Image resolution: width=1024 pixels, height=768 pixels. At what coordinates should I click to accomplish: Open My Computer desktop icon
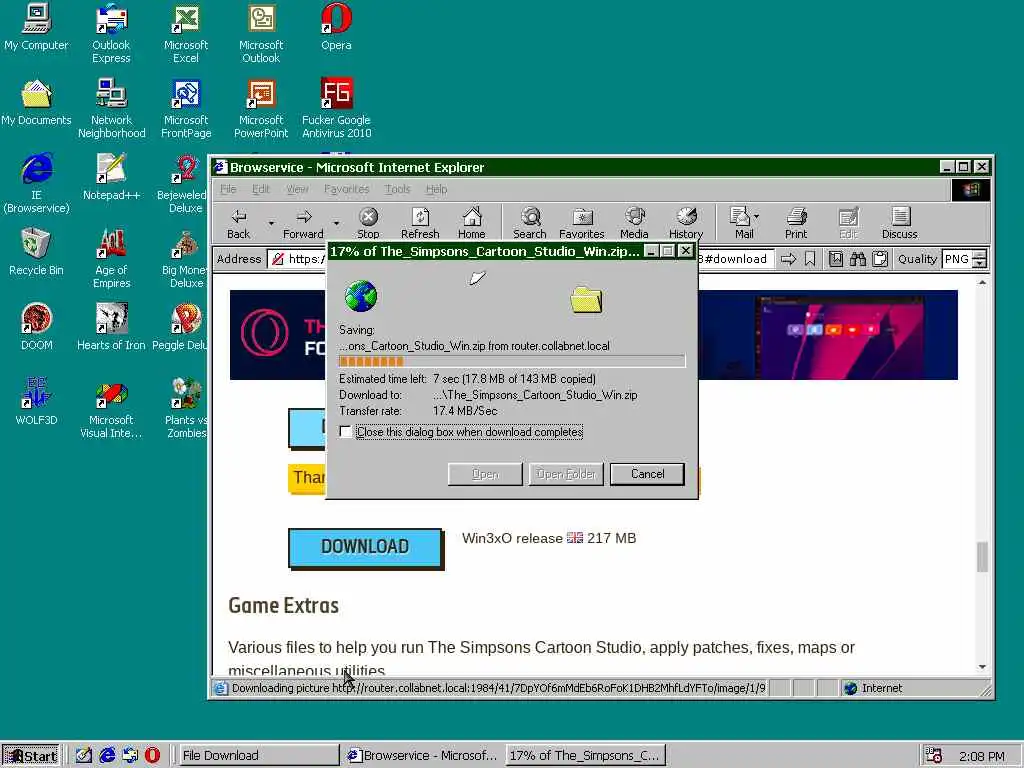tap(36, 27)
